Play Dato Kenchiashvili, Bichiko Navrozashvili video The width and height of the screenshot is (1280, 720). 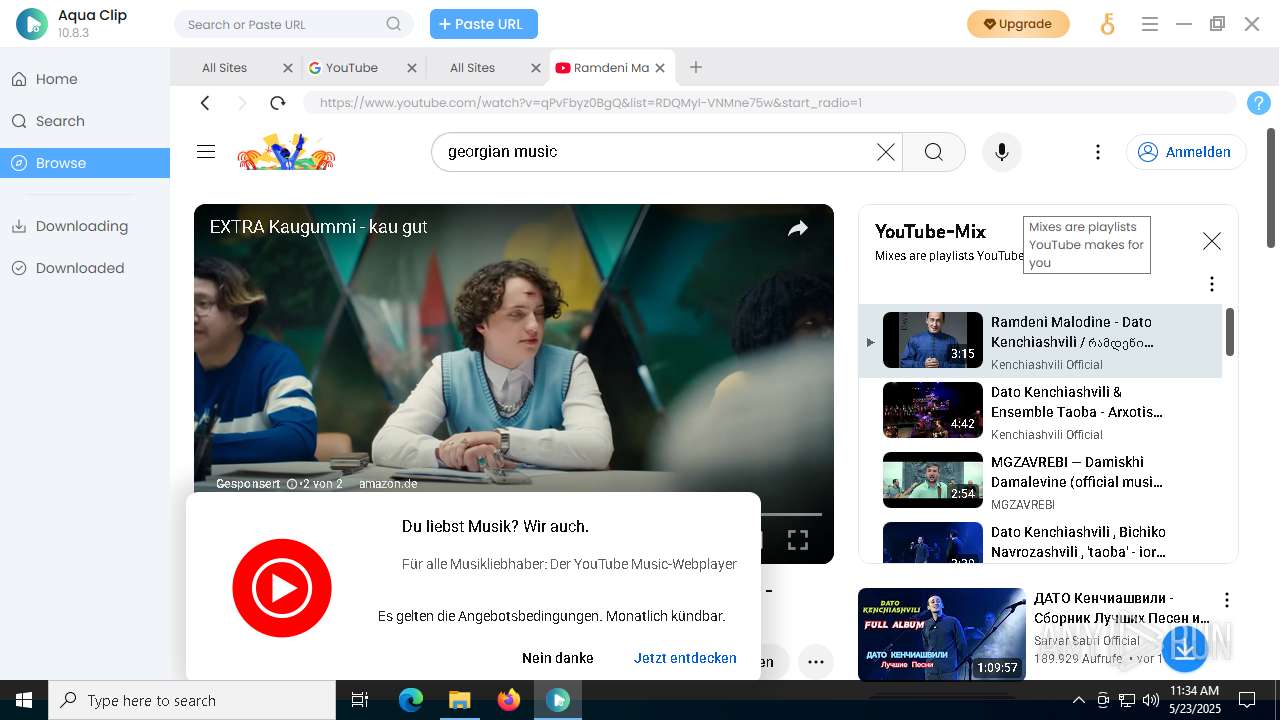click(x=1040, y=541)
